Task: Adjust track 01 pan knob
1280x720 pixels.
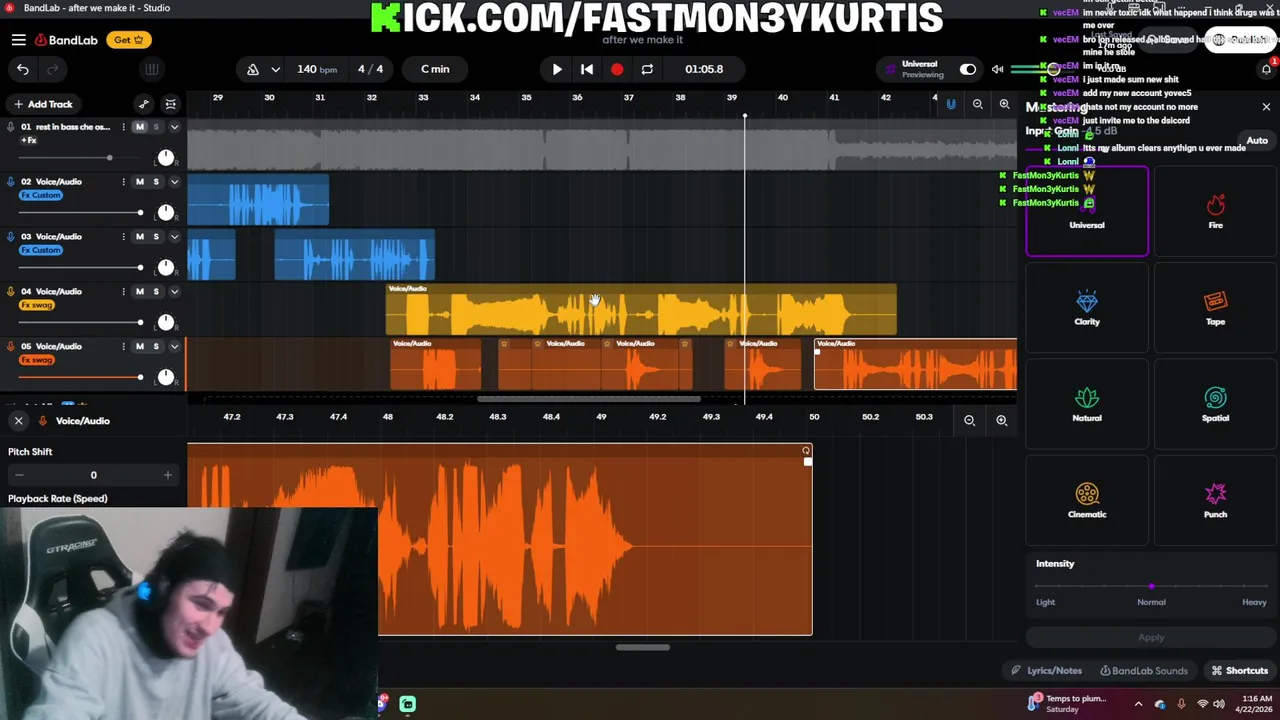Action: pyautogui.click(x=166, y=158)
